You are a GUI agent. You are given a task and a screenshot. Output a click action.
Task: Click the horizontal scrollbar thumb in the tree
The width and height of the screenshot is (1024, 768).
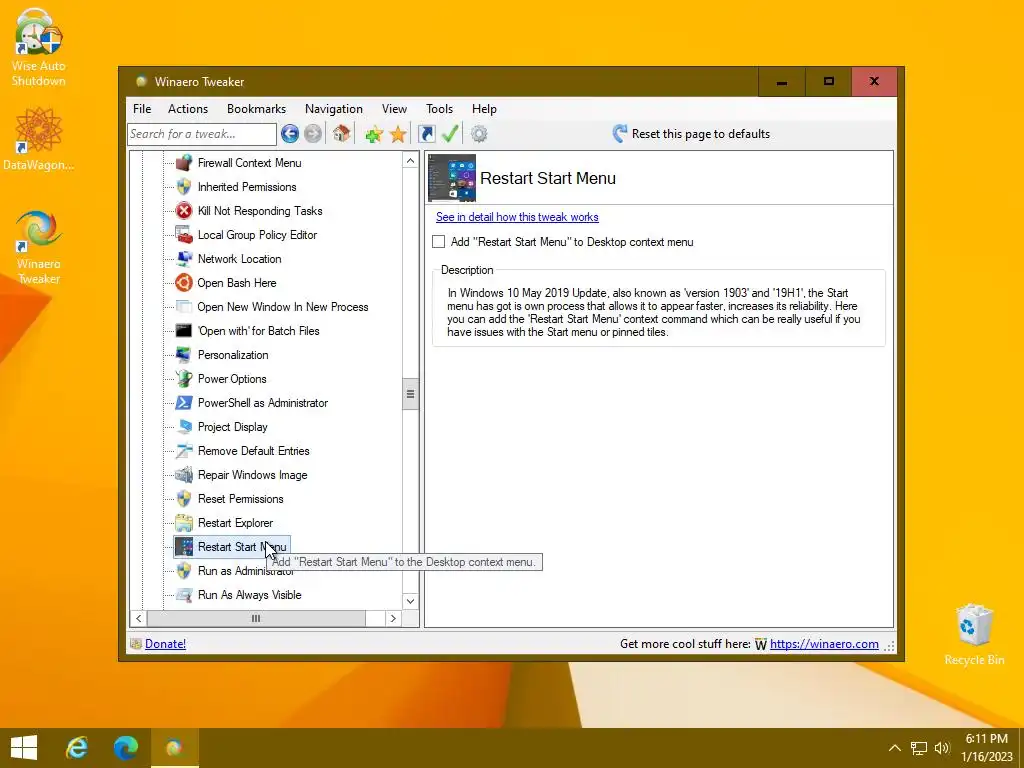(256, 618)
